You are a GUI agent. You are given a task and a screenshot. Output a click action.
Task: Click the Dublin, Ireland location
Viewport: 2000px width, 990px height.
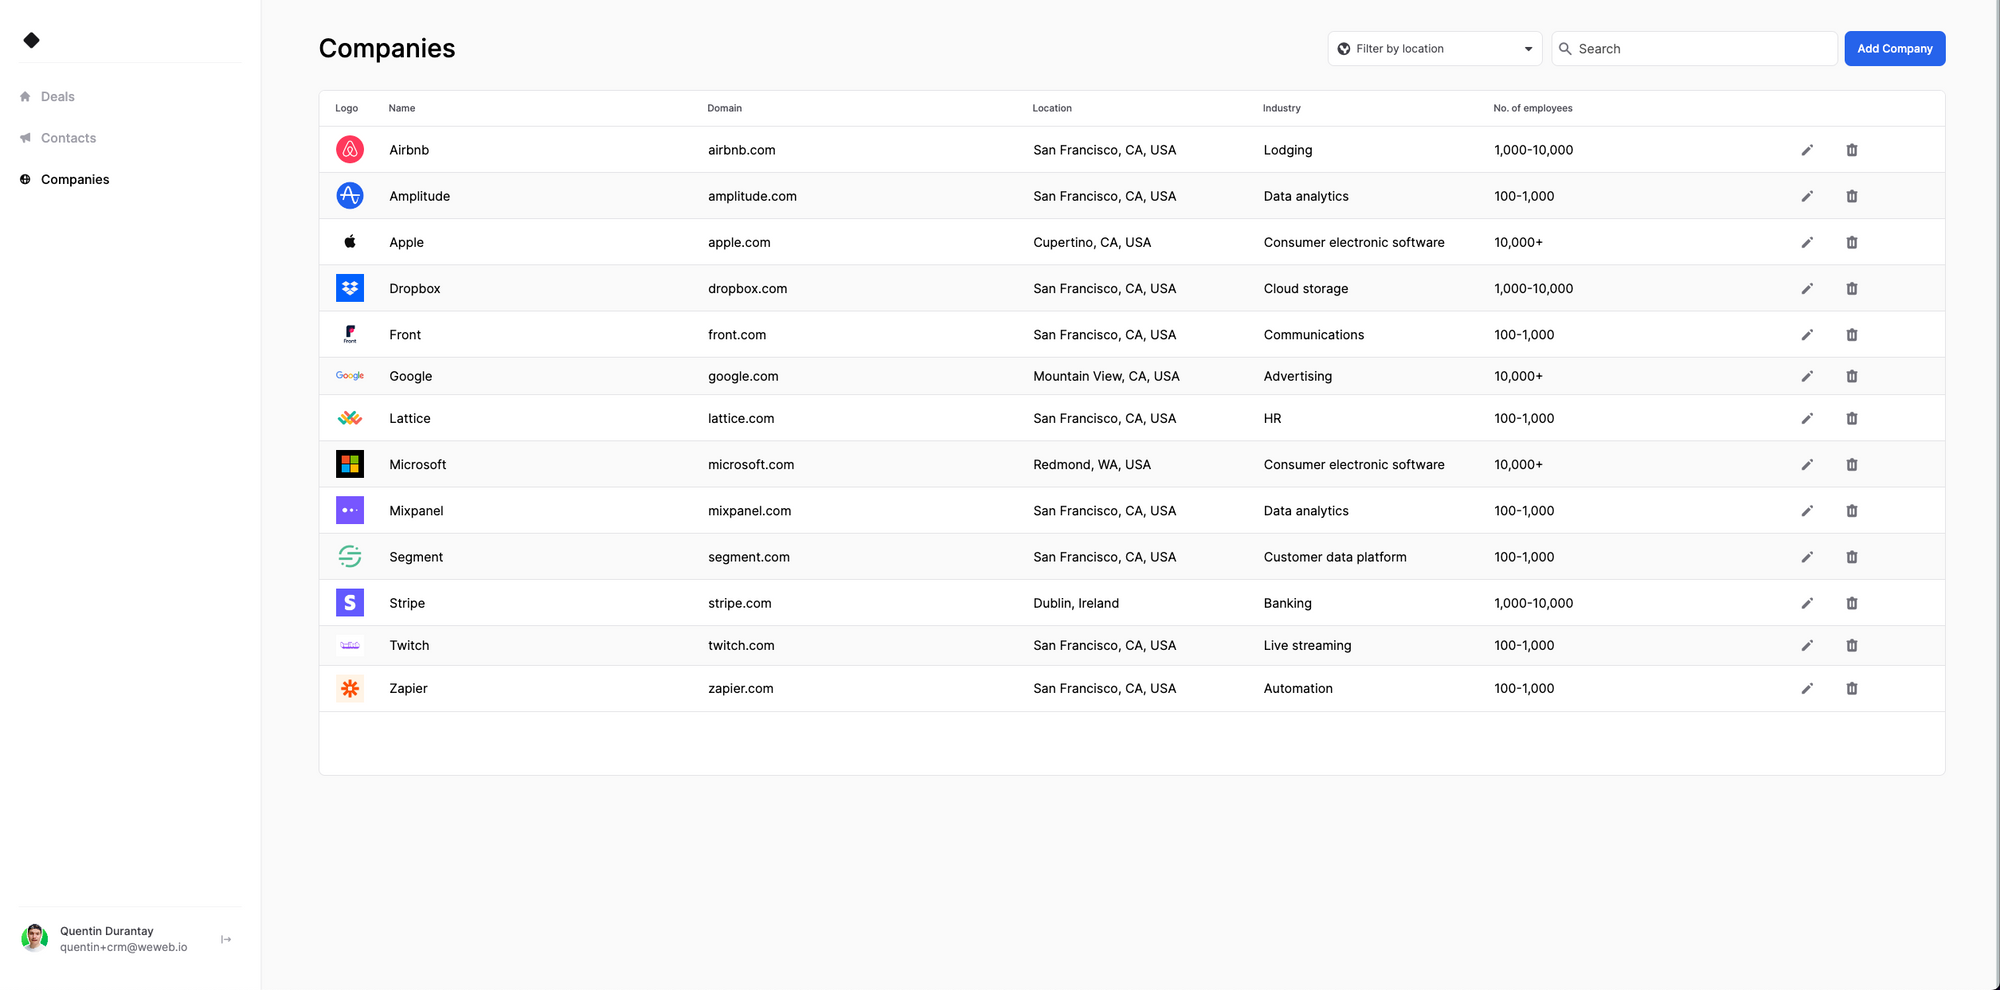[x=1076, y=603]
